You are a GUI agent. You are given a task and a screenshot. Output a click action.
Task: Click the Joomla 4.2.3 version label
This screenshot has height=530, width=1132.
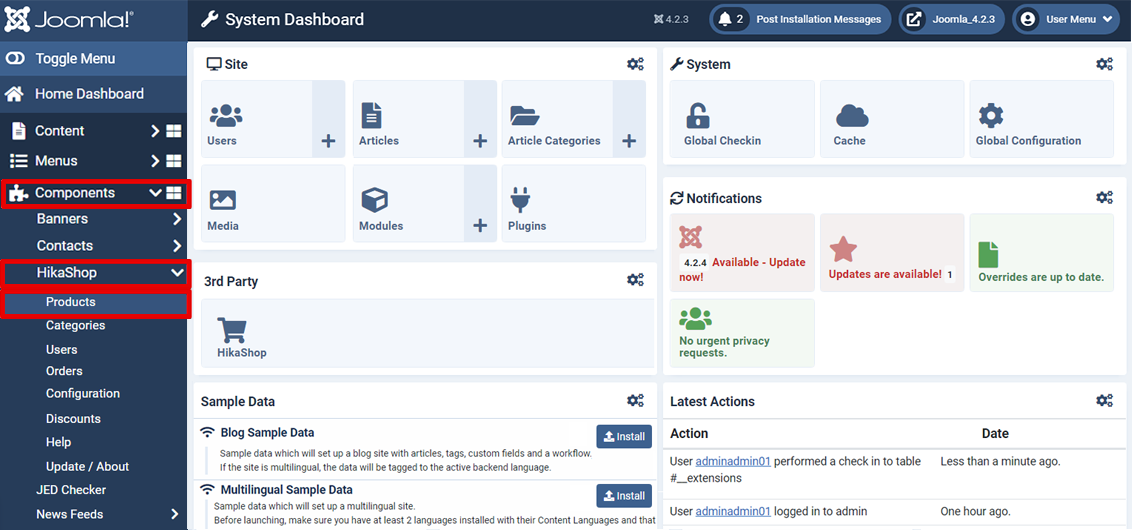[671, 19]
